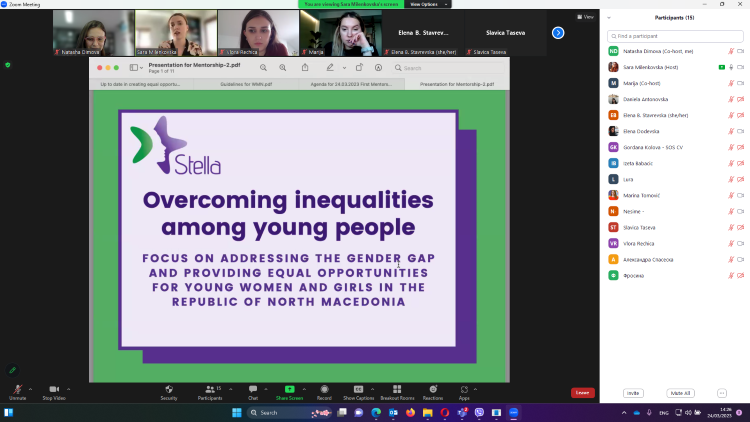Expand the arrow next to Participants

(x=231, y=389)
